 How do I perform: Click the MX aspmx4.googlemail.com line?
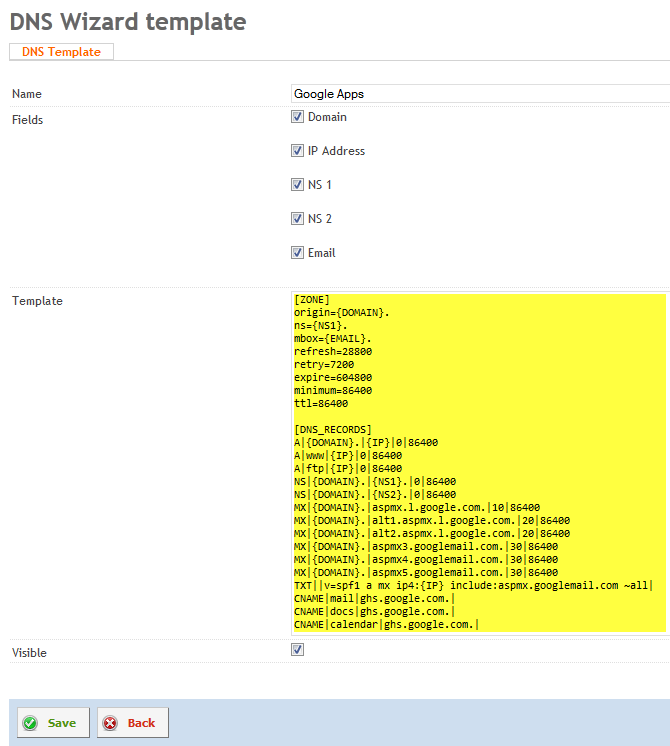point(426,560)
